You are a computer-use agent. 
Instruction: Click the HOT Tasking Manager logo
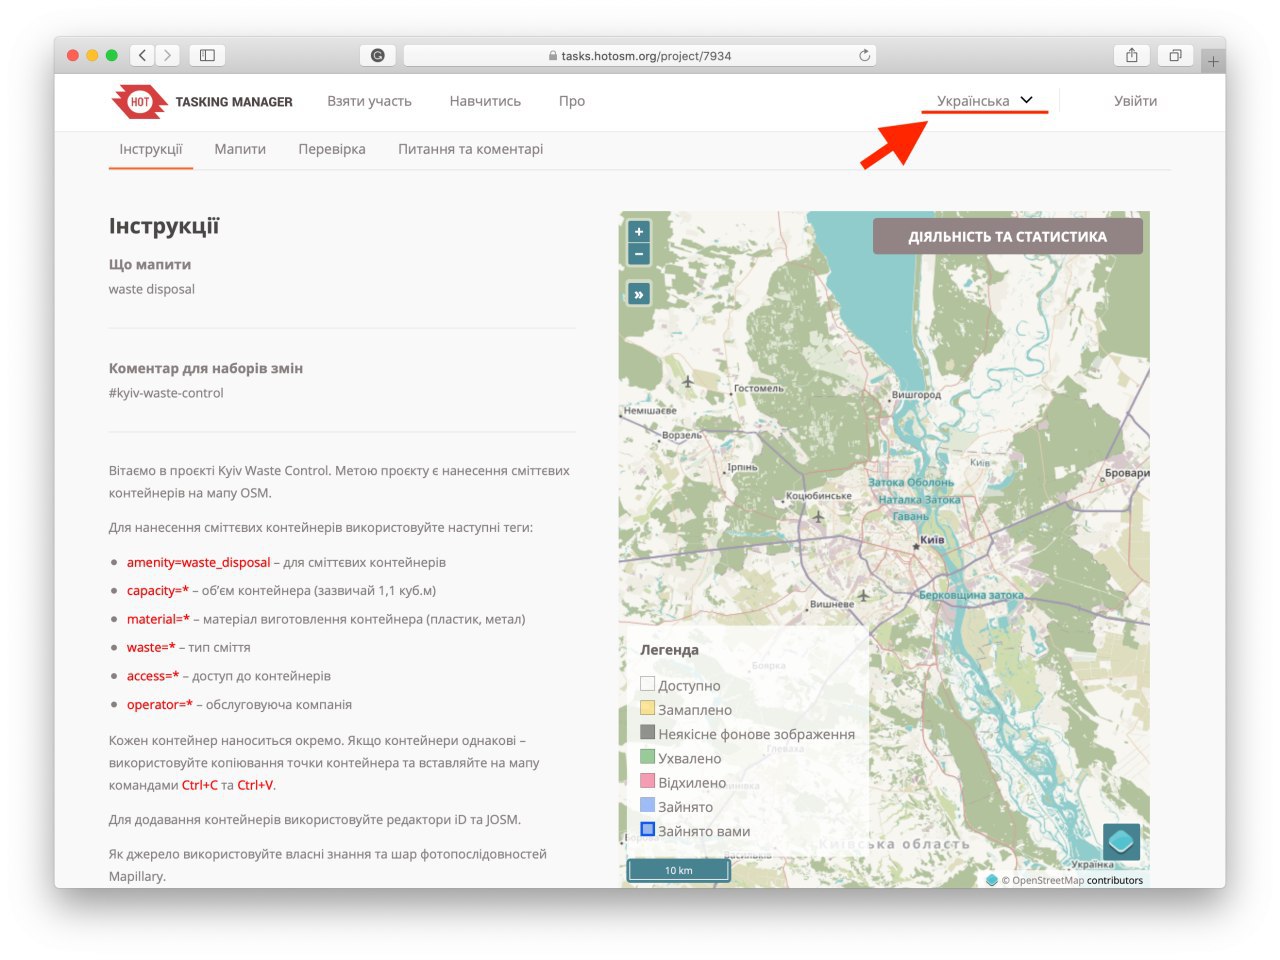[201, 101]
